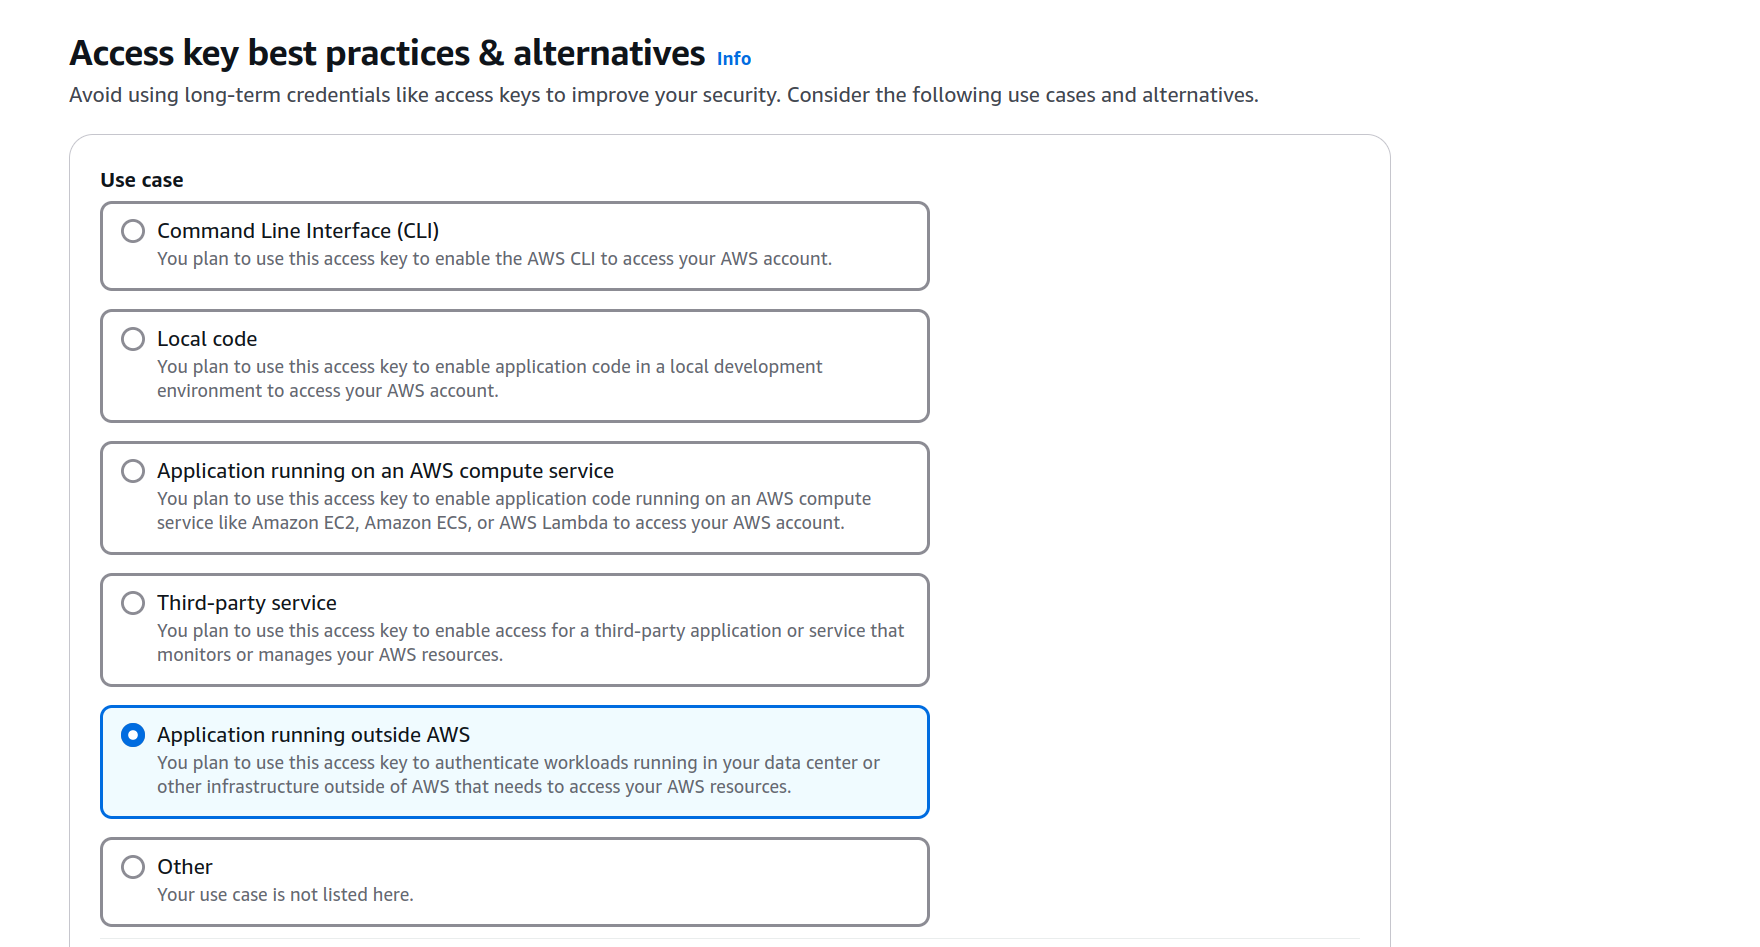This screenshot has height=947, width=1760.
Task: Click the selected Application running outside AWS radio
Action: point(133,735)
